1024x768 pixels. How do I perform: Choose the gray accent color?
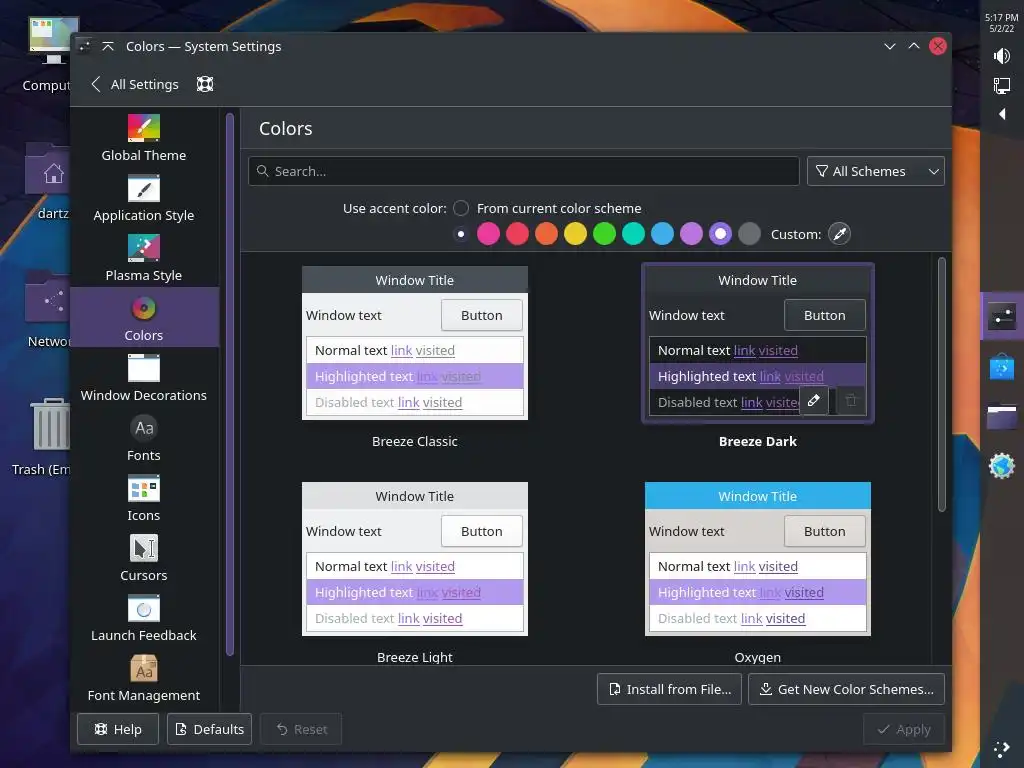(x=750, y=234)
